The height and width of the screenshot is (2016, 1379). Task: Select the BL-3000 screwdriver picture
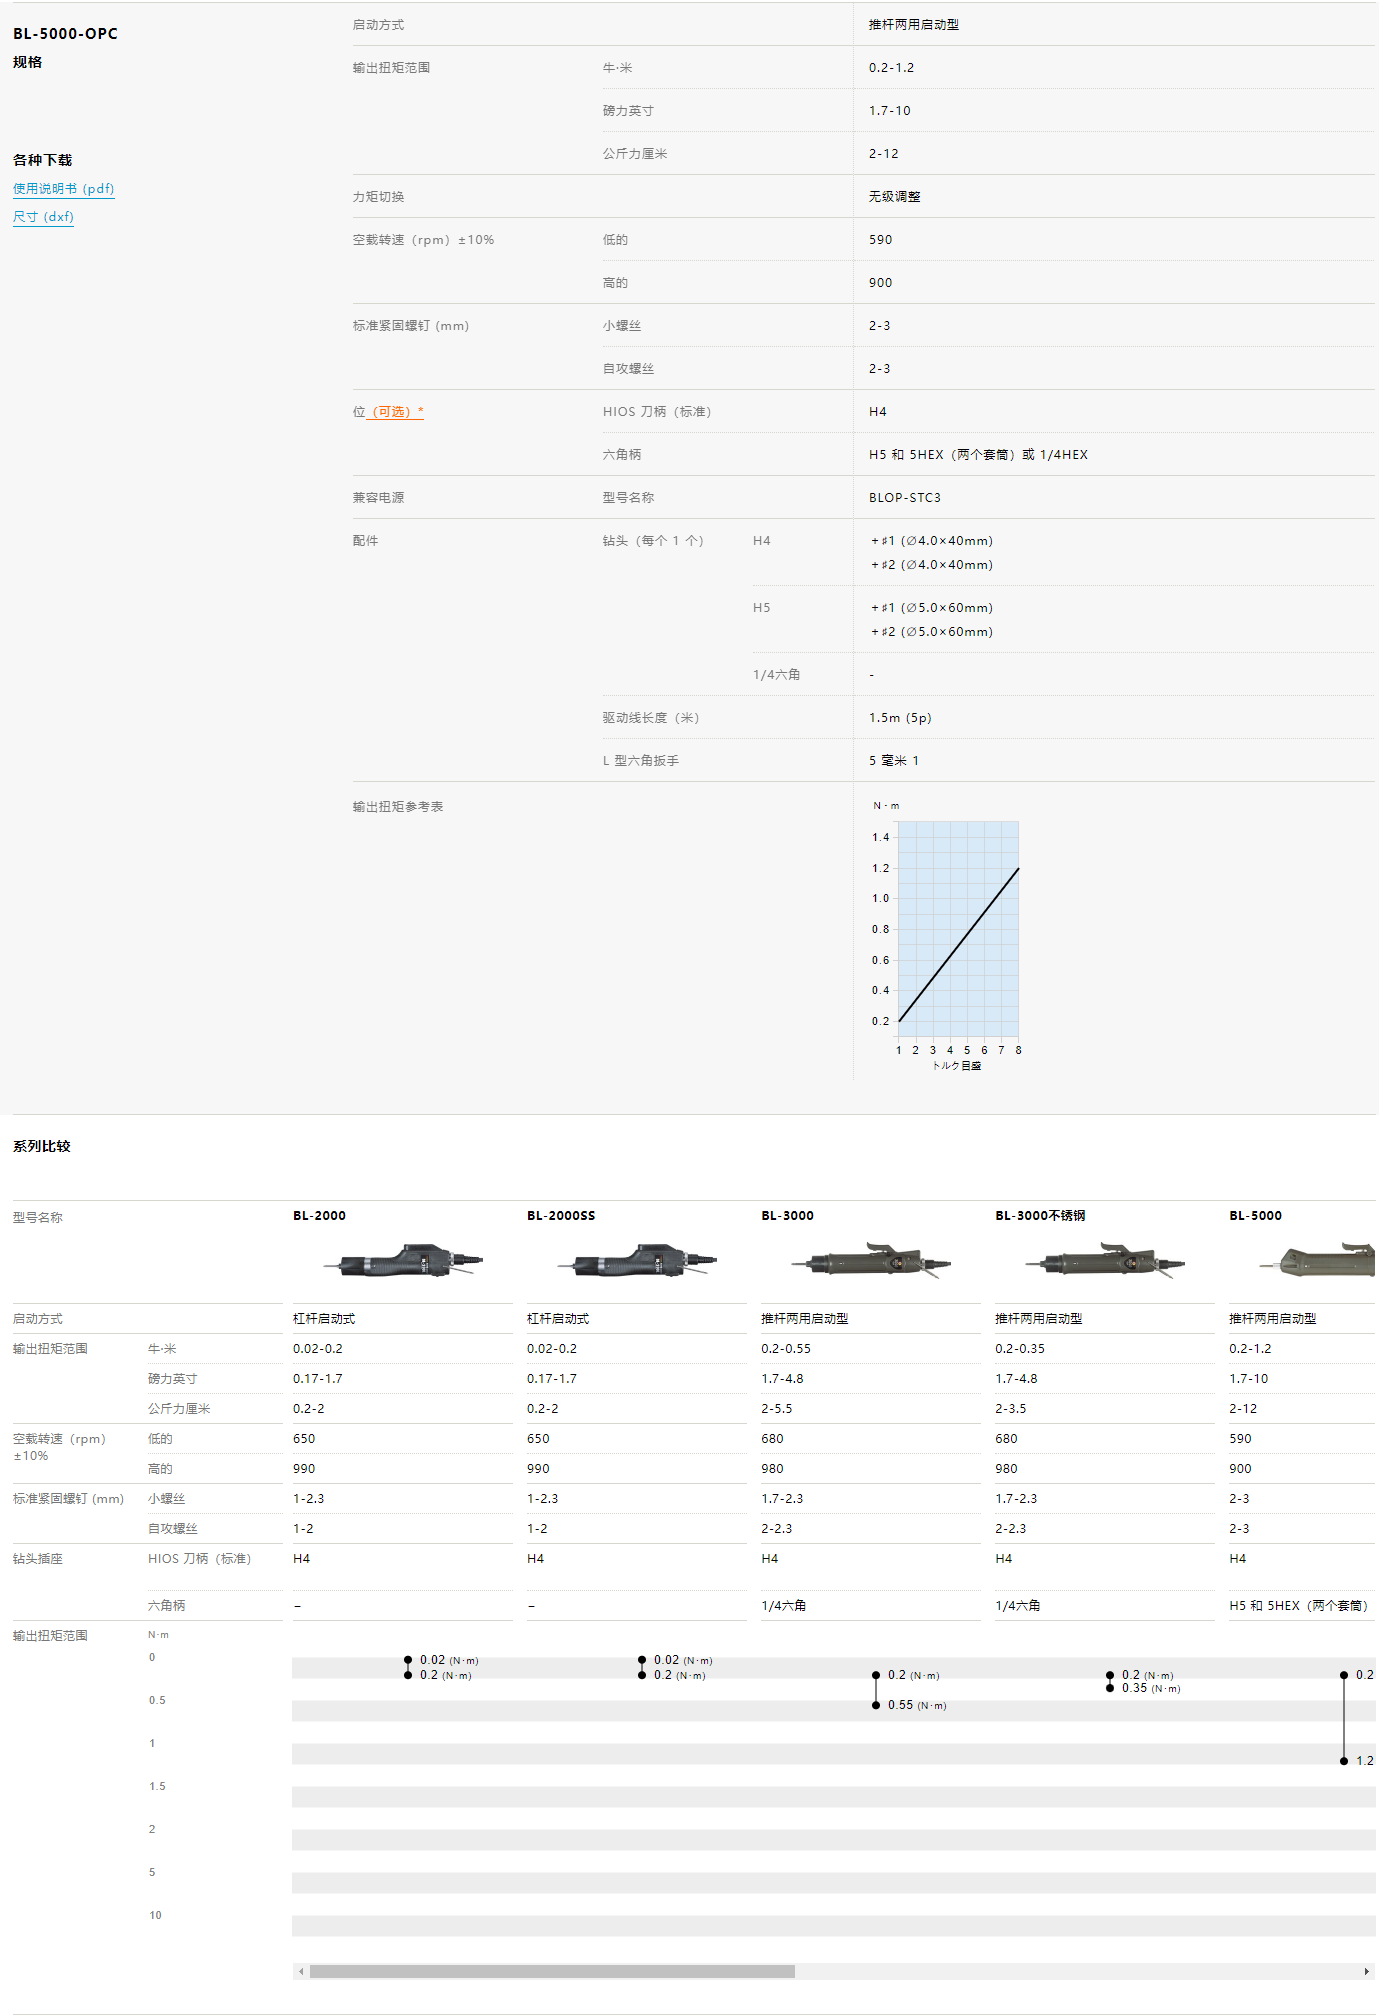pyautogui.click(x=871, y=1262)
